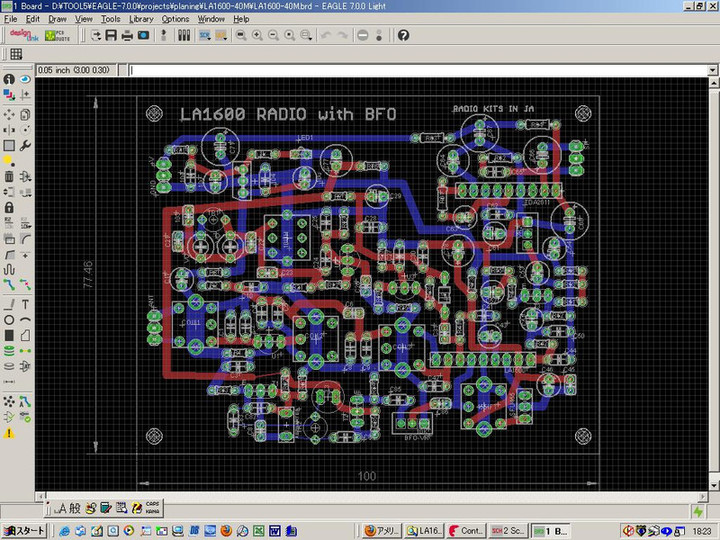Image resolution: width=720 pixels, height=540 pixels.
Task: Print the board layout
Action: (x=127, y=35)
